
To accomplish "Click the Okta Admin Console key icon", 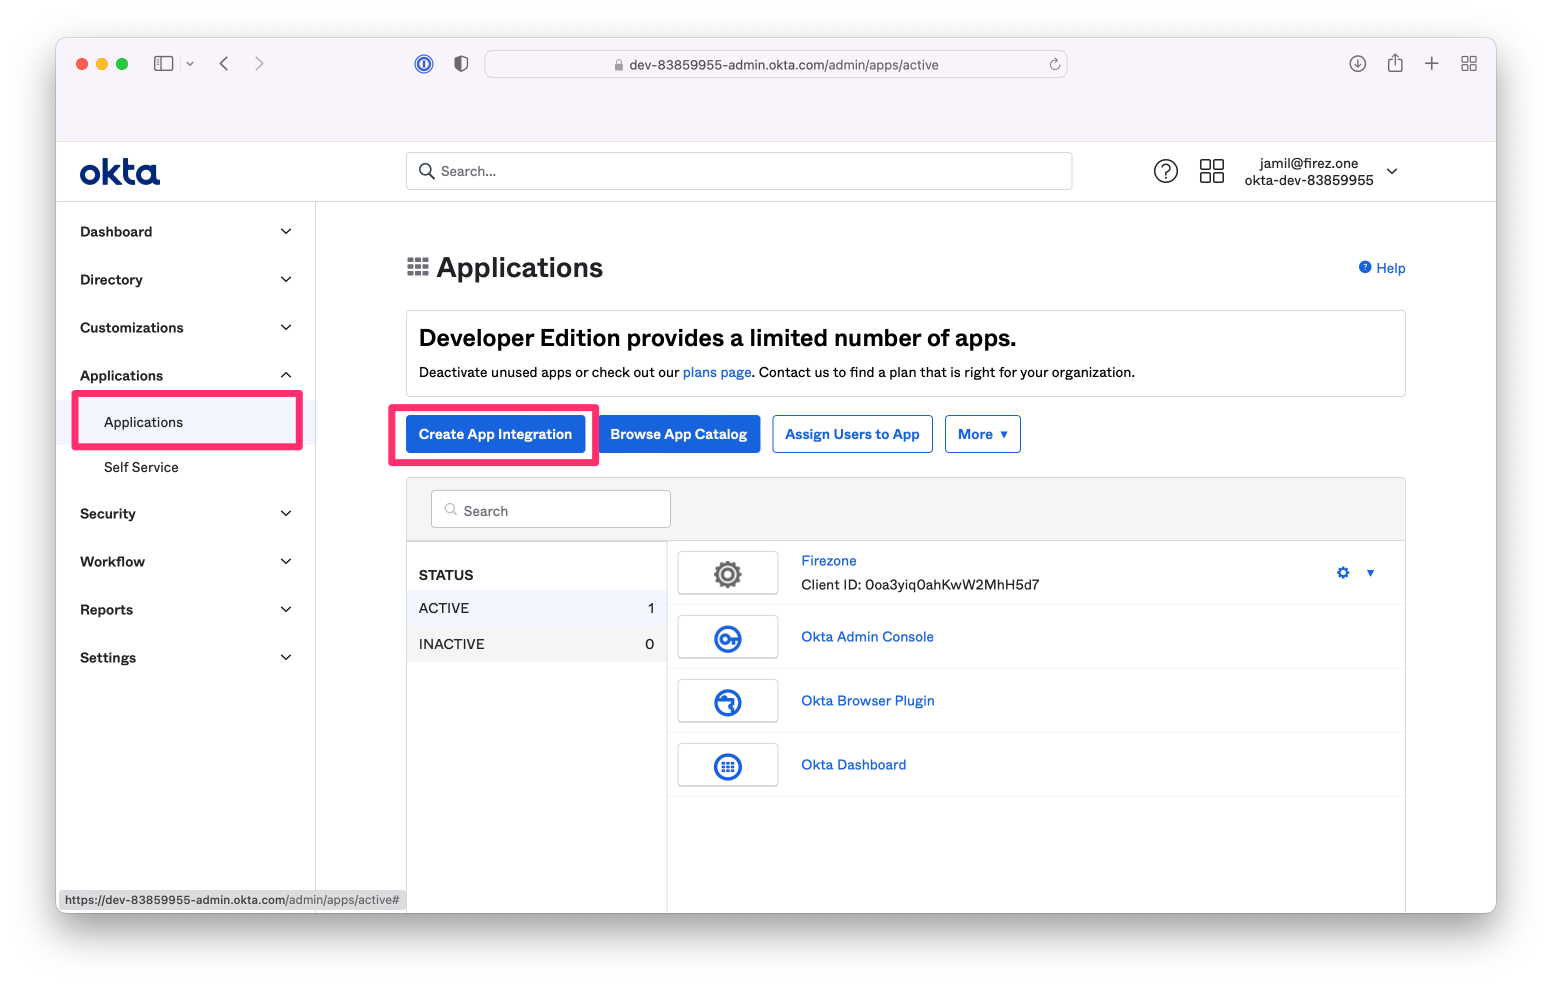I will coord(727,636).
